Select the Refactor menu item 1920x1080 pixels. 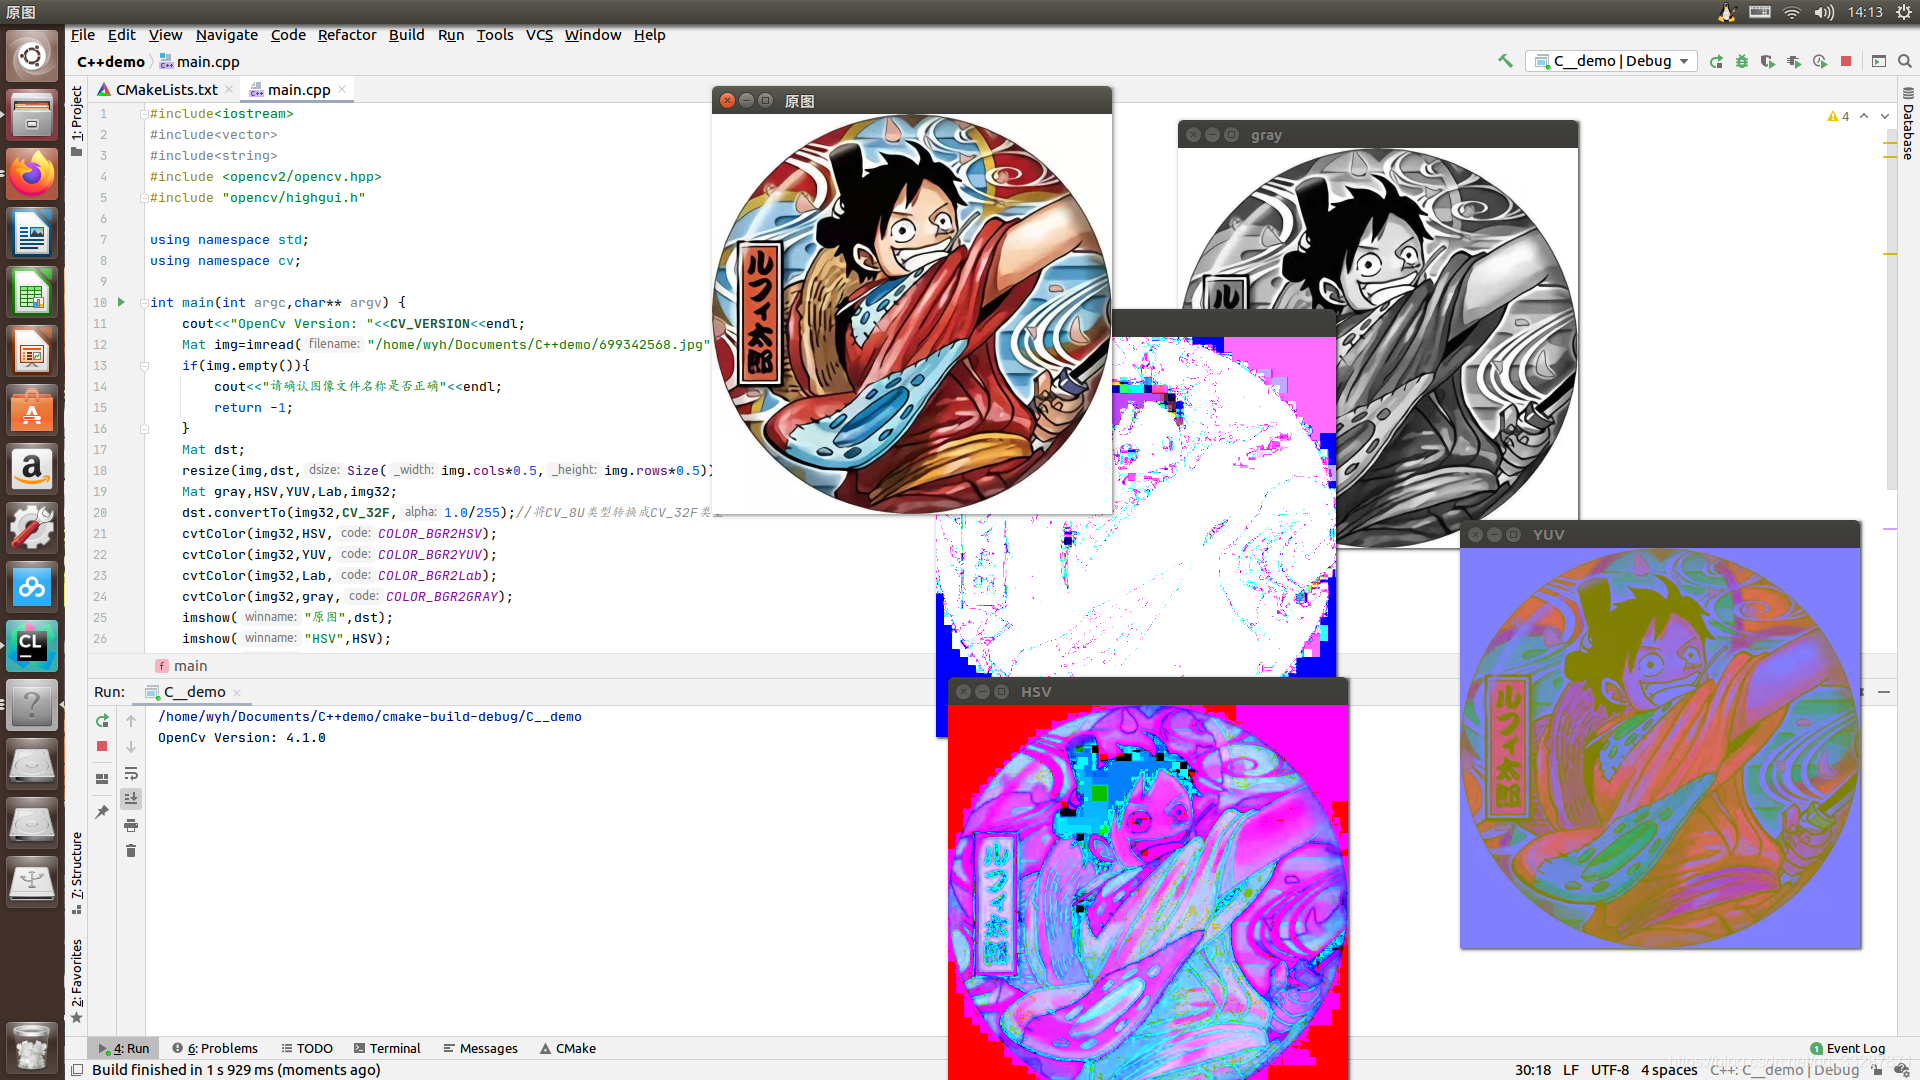coord(345,33)
